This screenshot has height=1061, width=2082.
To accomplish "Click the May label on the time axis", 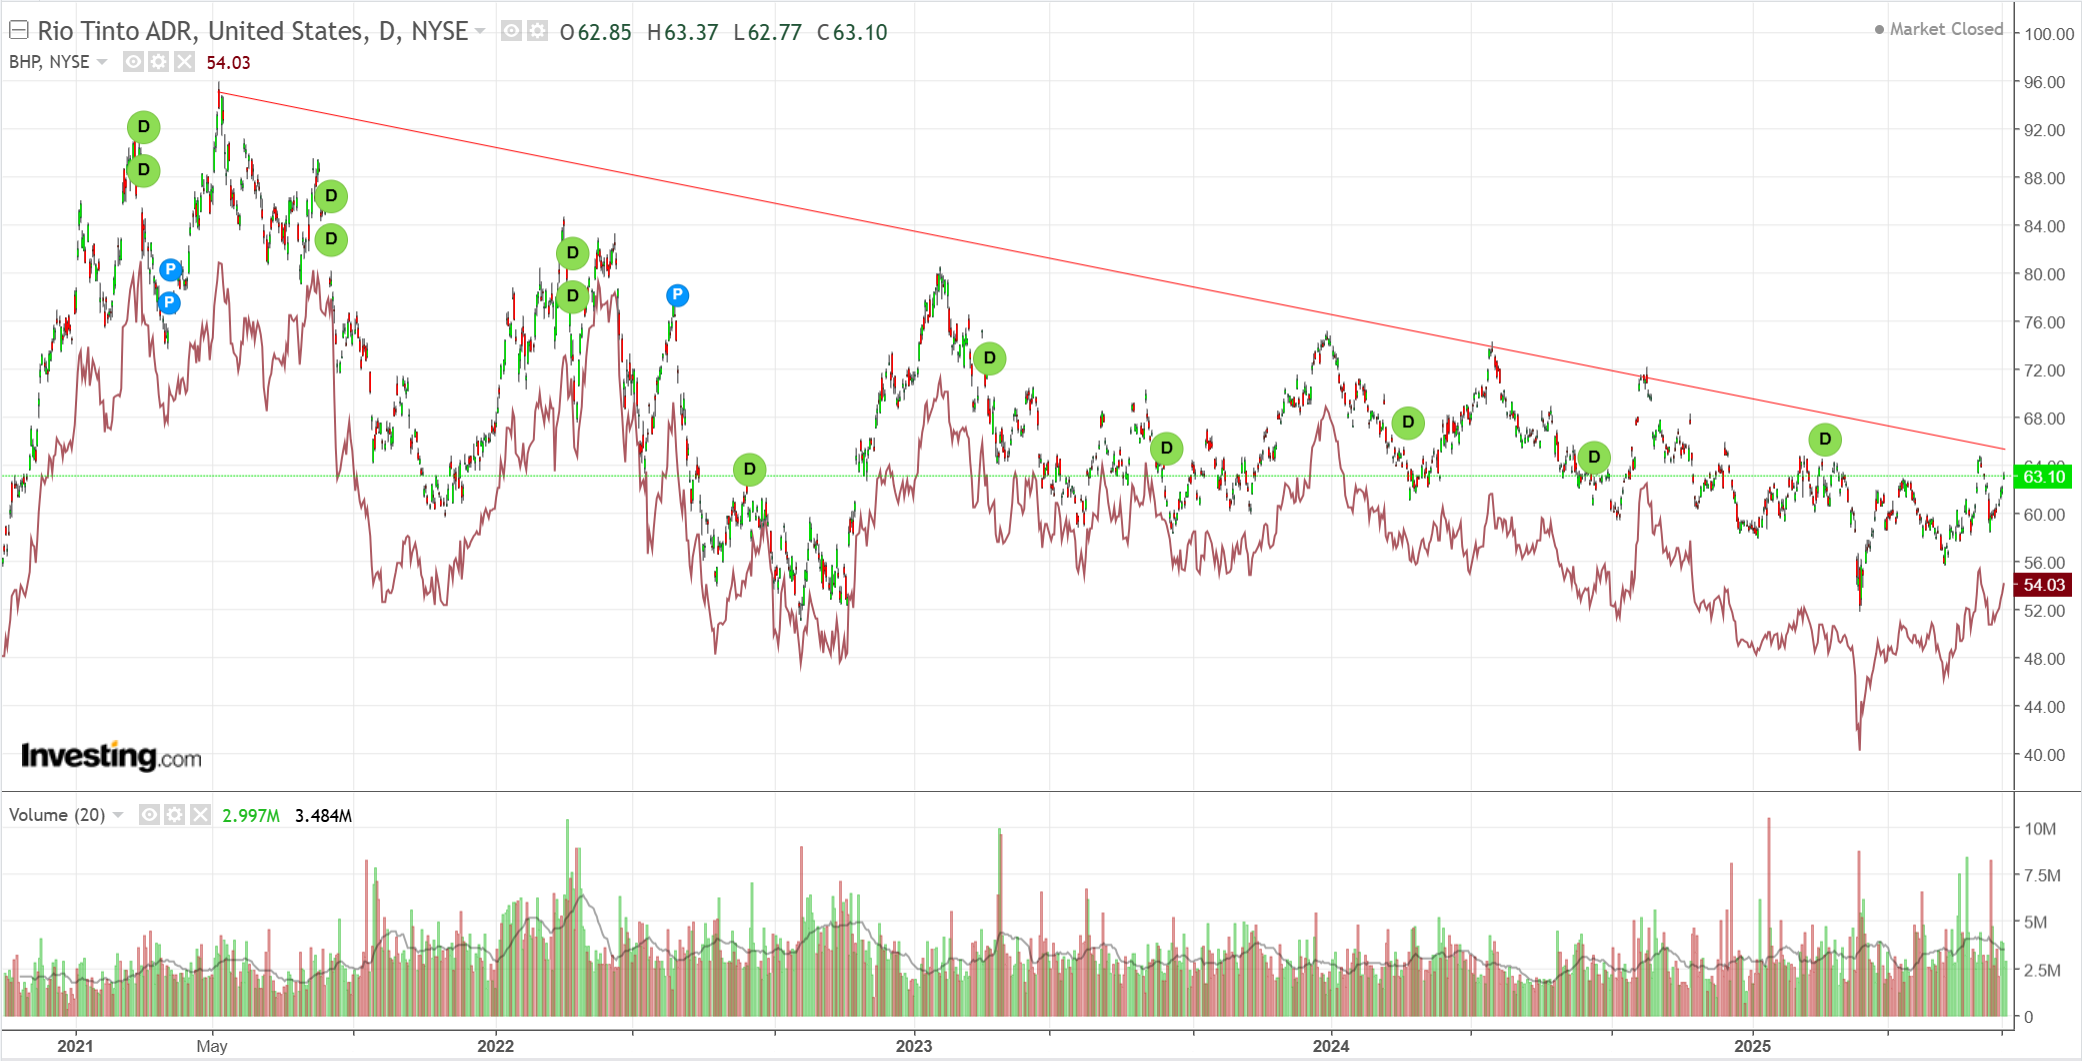I will point(212,1046).
